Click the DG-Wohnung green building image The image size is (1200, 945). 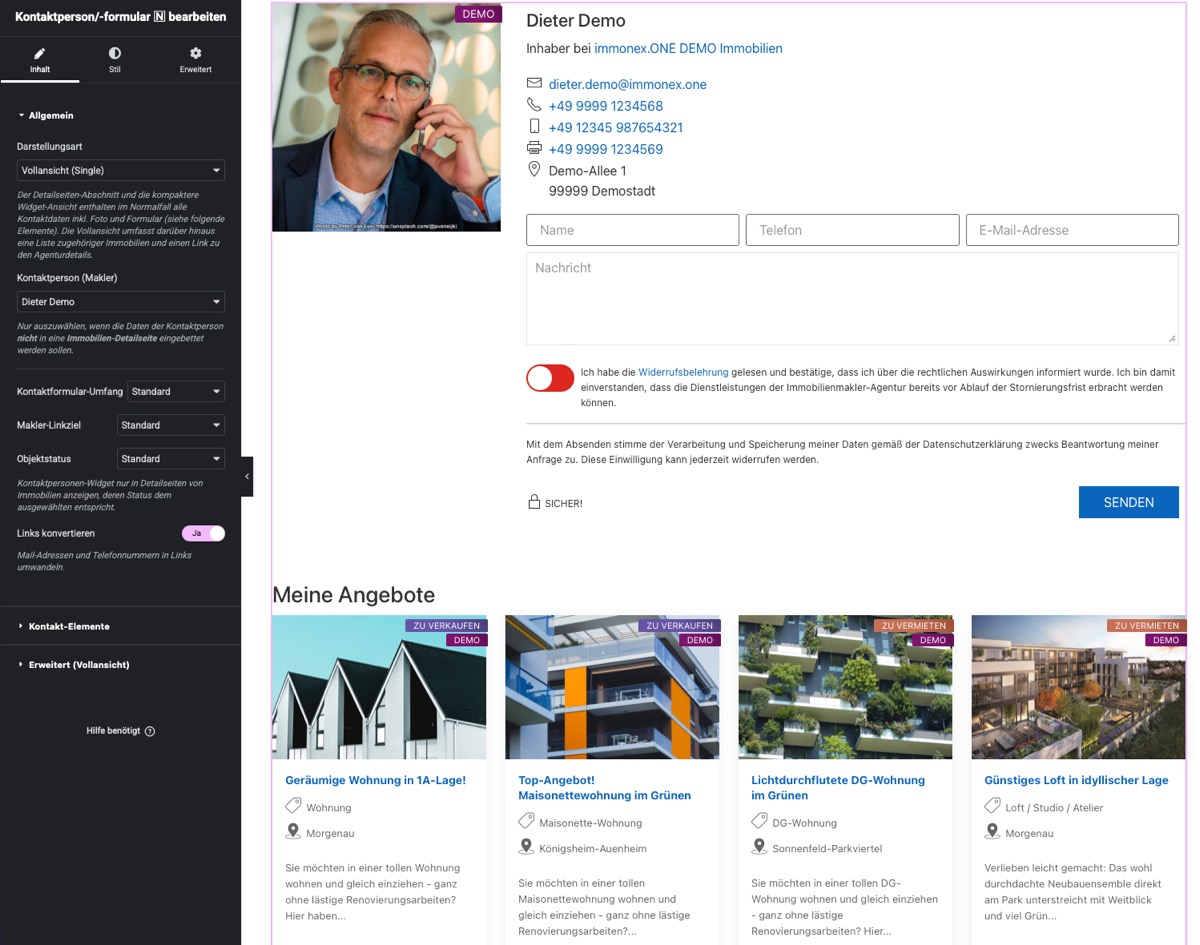(x=846, y=687)
